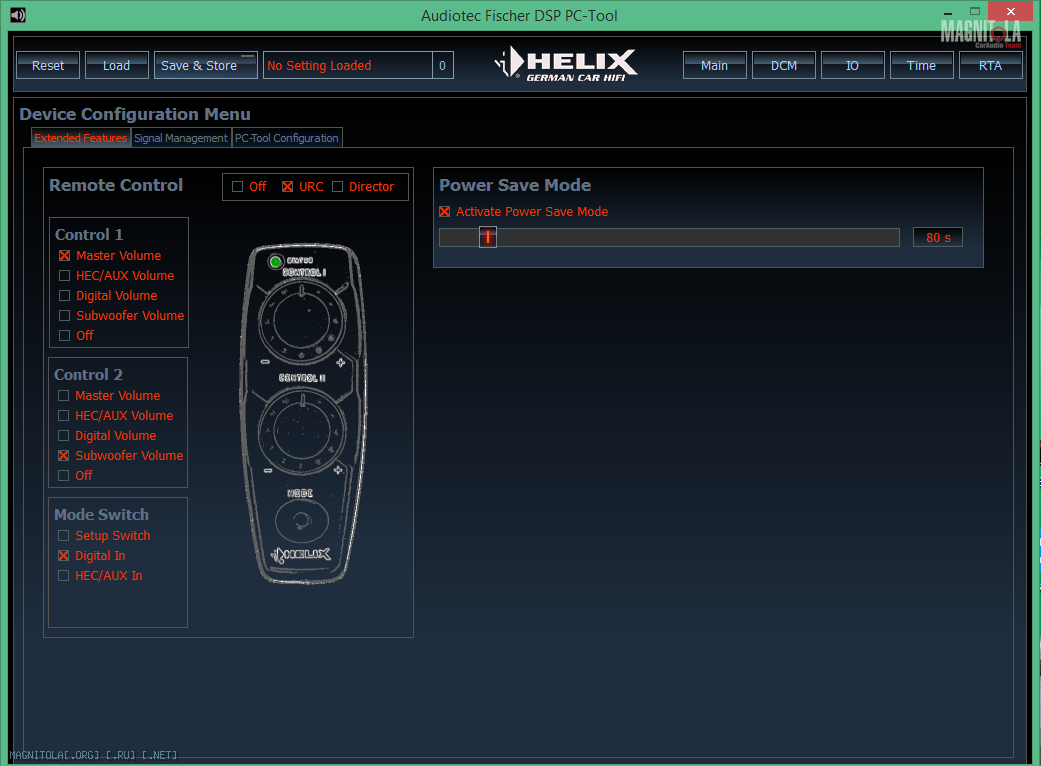1041x766 pixels.
Task: Click the Control 1 heading
Action: 89,234
